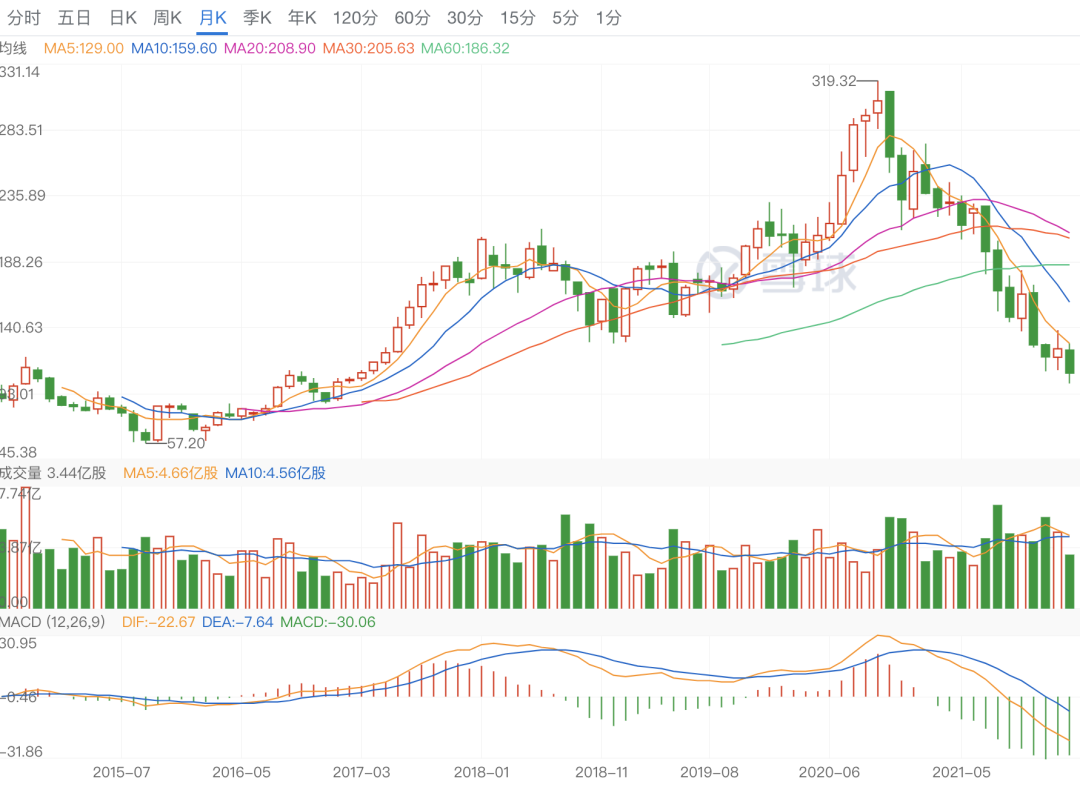Select the 五日 five-day tab
The image size is (1080, 790).
tap(74, 17)
